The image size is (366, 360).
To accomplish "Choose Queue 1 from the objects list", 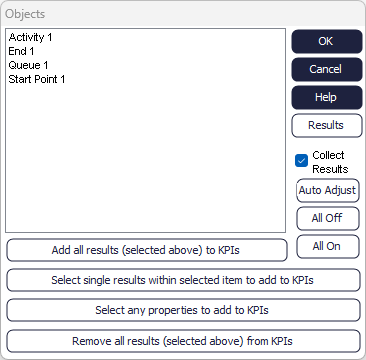I will coord(28,65).
